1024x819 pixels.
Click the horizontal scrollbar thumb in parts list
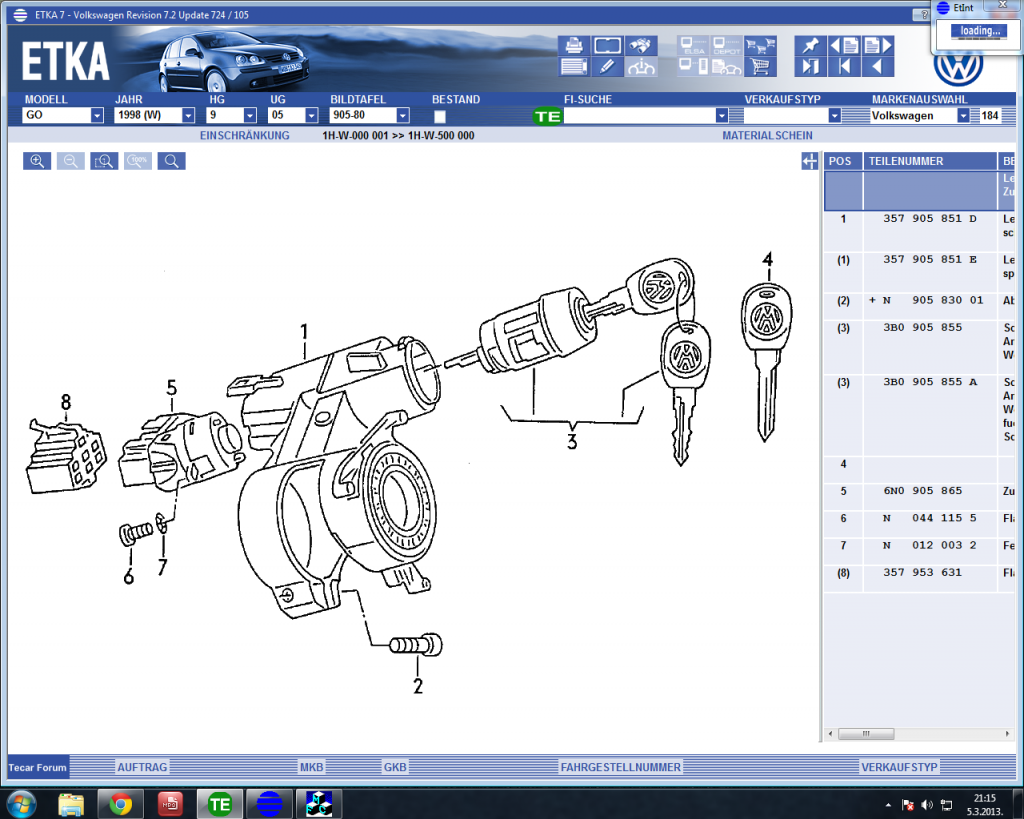(x=866, y=733)
